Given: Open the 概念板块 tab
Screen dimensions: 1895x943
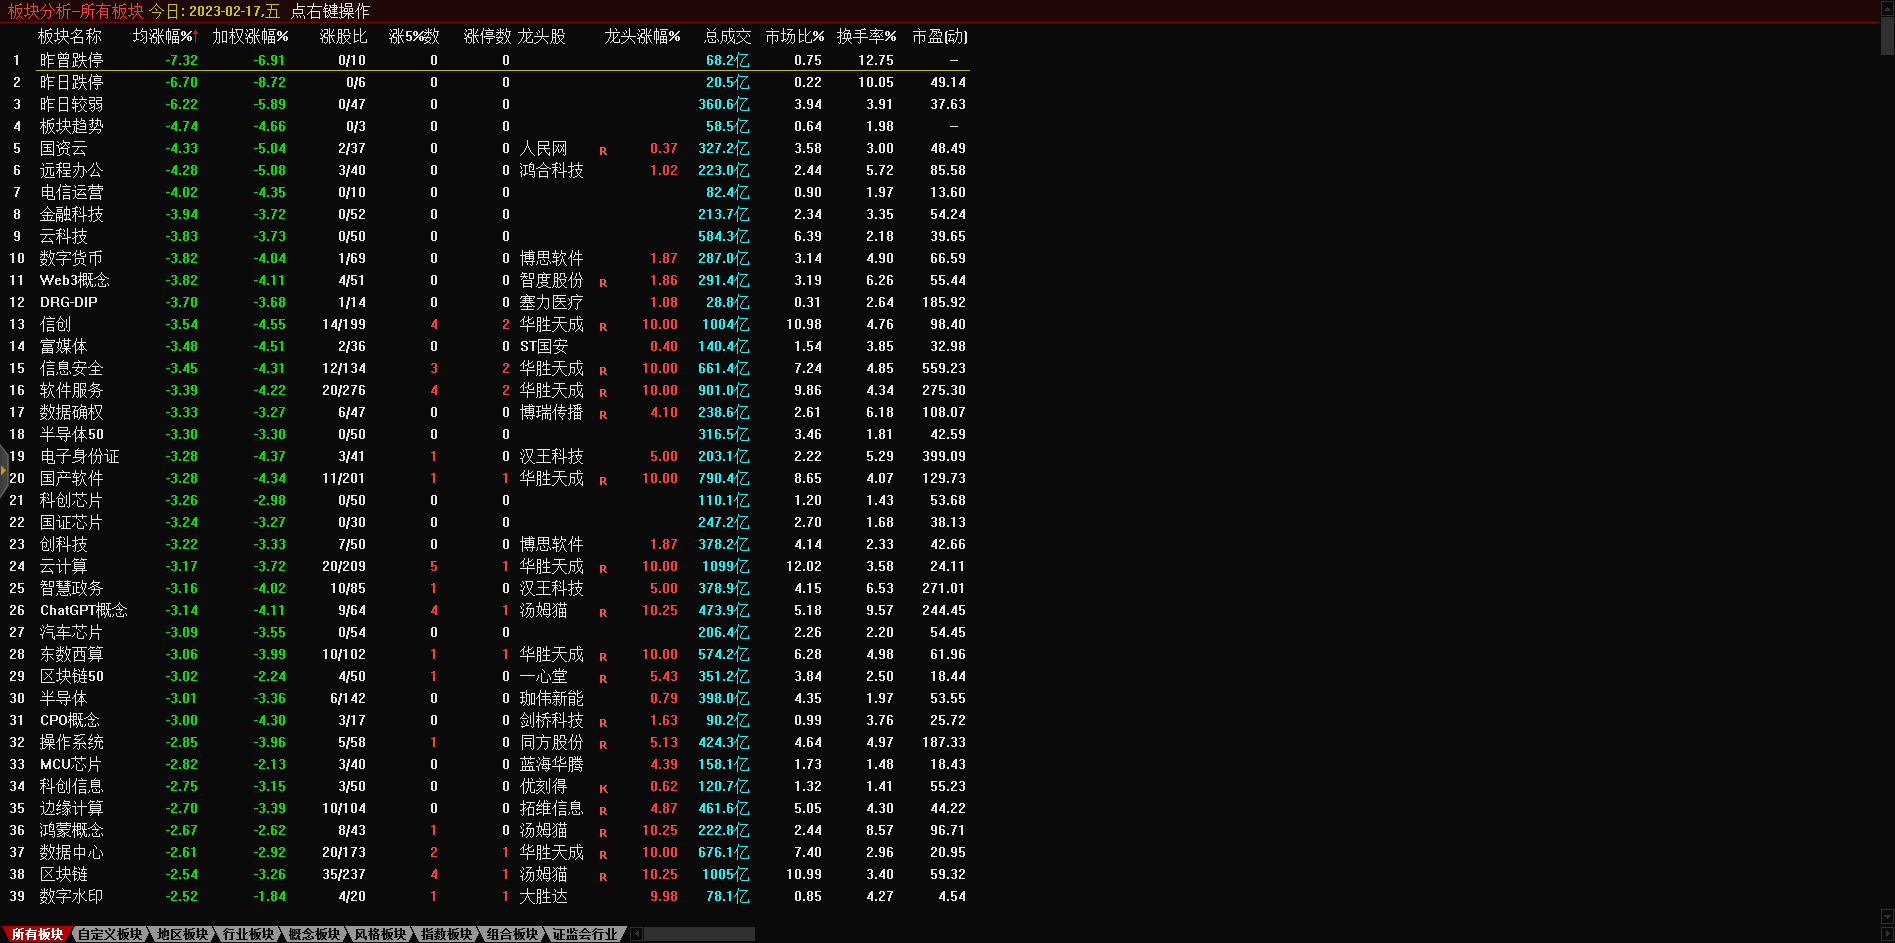Looking at the screenshot, I should [313, 934].
